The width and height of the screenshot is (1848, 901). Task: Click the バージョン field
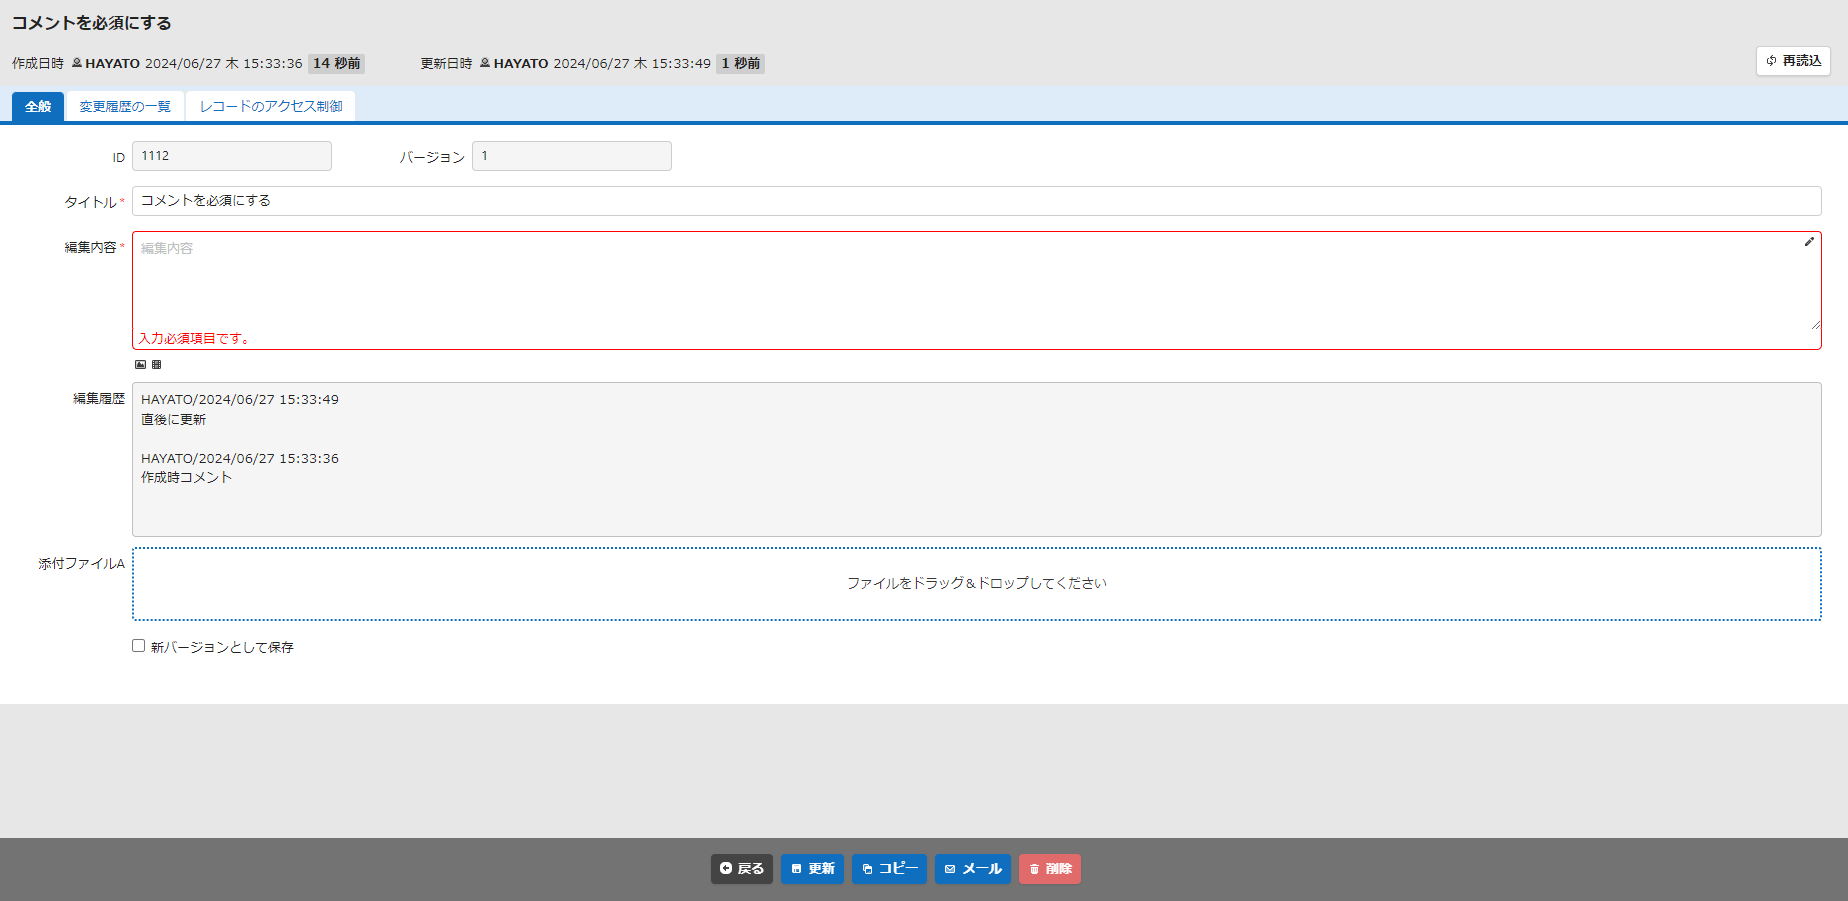[572, 156]
